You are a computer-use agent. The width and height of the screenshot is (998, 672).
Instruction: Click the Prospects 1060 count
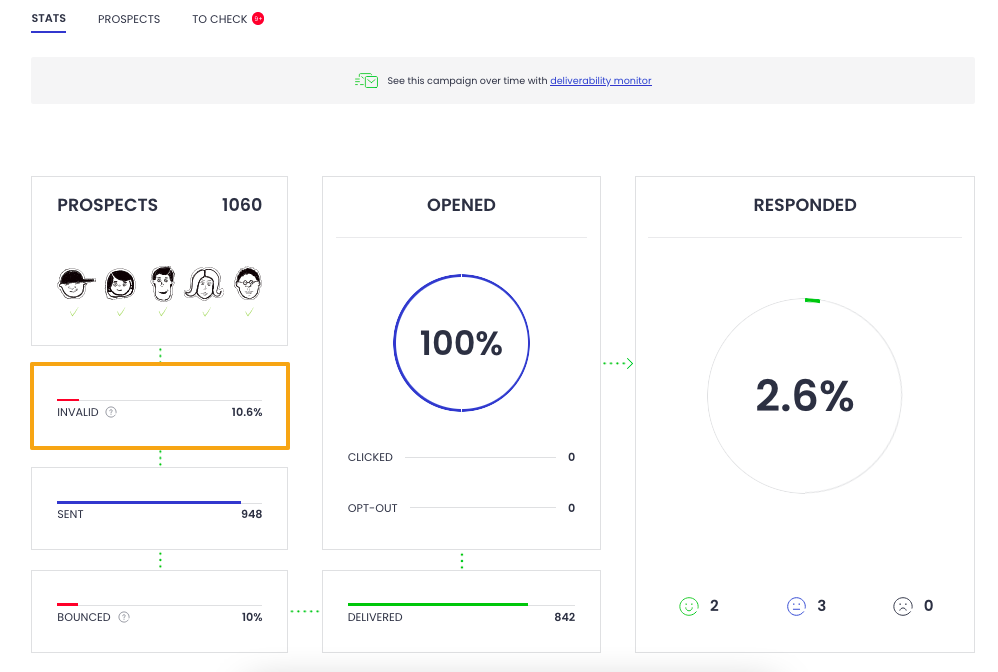pos(241,205)
